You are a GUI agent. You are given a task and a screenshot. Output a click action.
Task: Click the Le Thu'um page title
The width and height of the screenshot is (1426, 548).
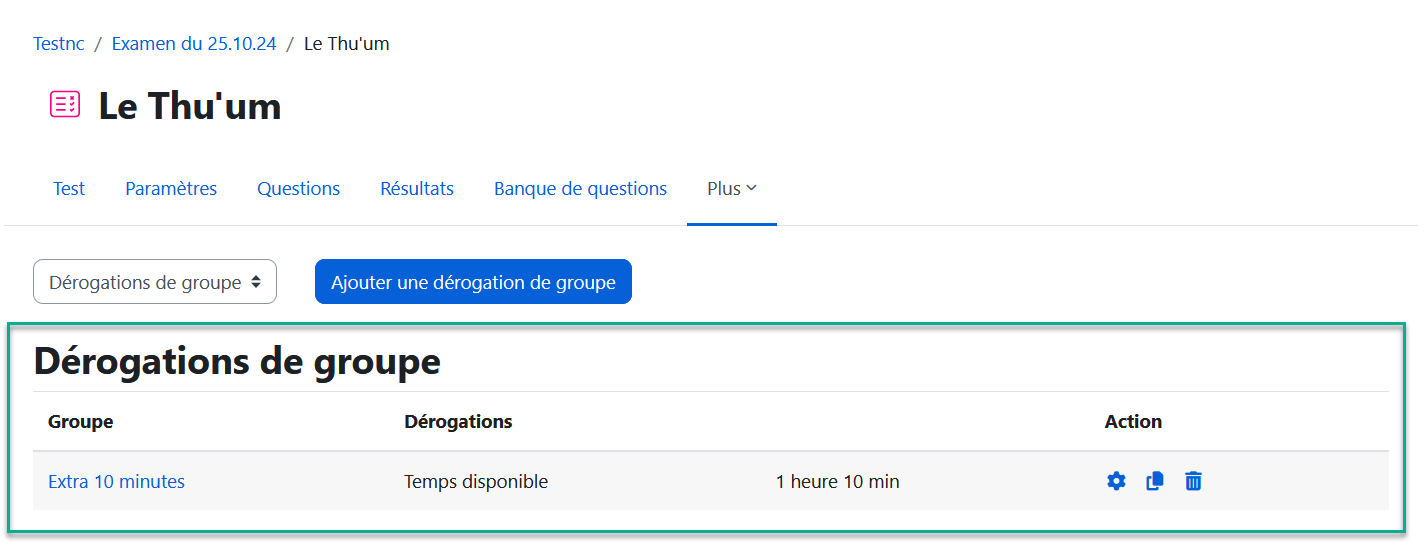189,106
